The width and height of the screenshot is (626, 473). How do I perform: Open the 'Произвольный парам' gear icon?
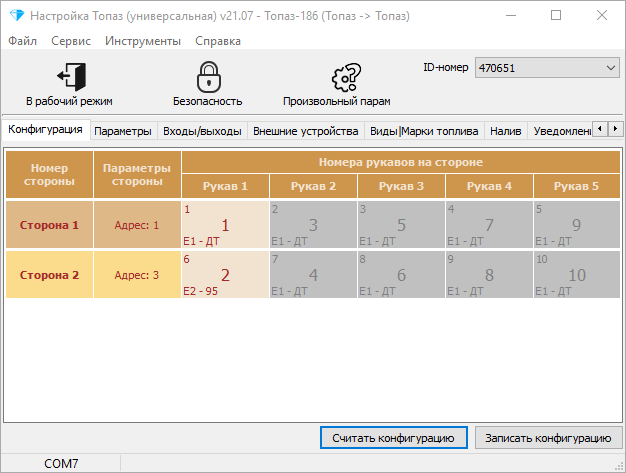(346, 77)
